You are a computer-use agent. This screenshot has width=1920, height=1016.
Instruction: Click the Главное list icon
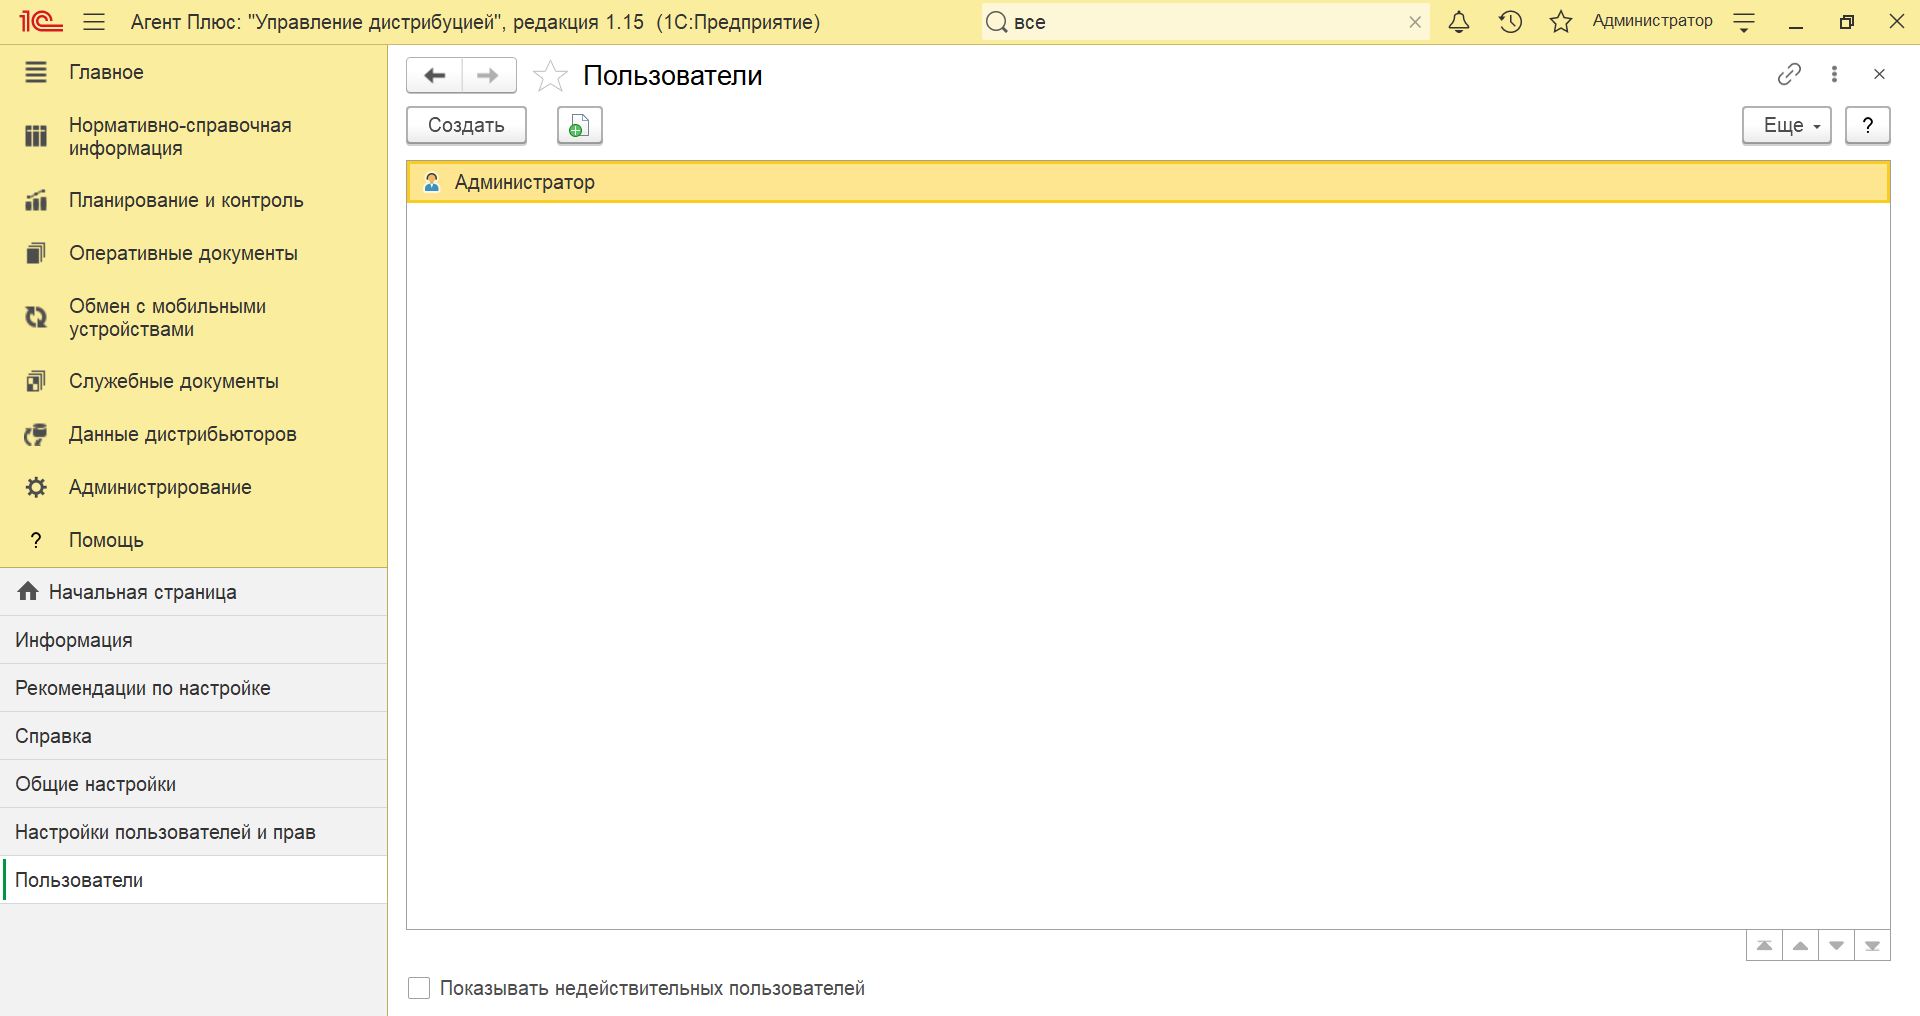tap(36, 72)
